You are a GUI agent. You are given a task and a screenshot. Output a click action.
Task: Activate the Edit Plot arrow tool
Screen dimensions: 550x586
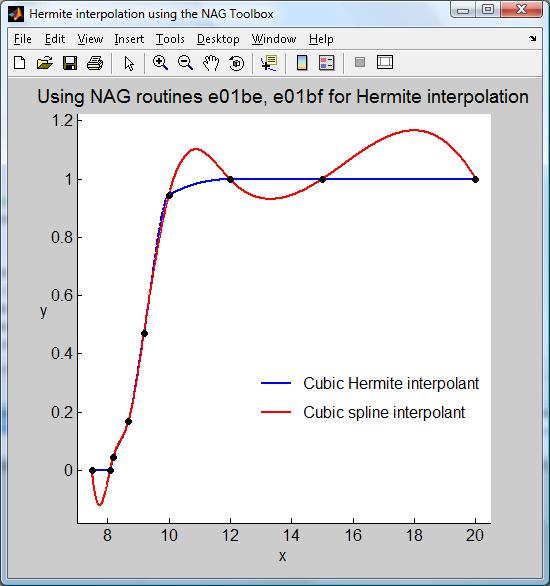129,63
